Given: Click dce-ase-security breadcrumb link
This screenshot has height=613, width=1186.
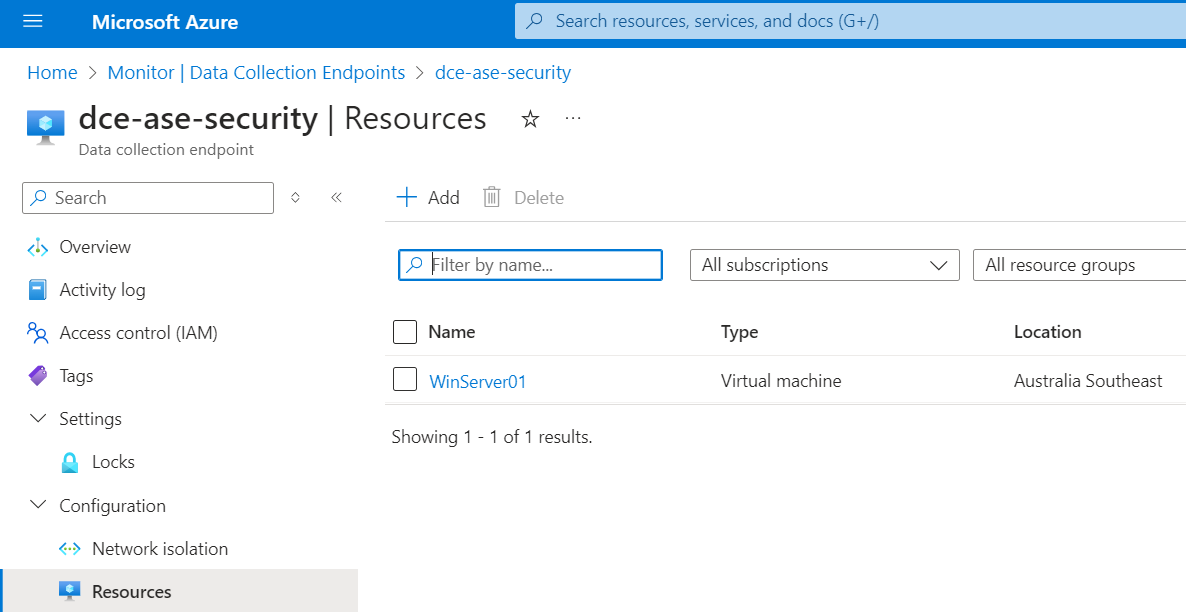Looking at the screenshot, I should 503,73.
